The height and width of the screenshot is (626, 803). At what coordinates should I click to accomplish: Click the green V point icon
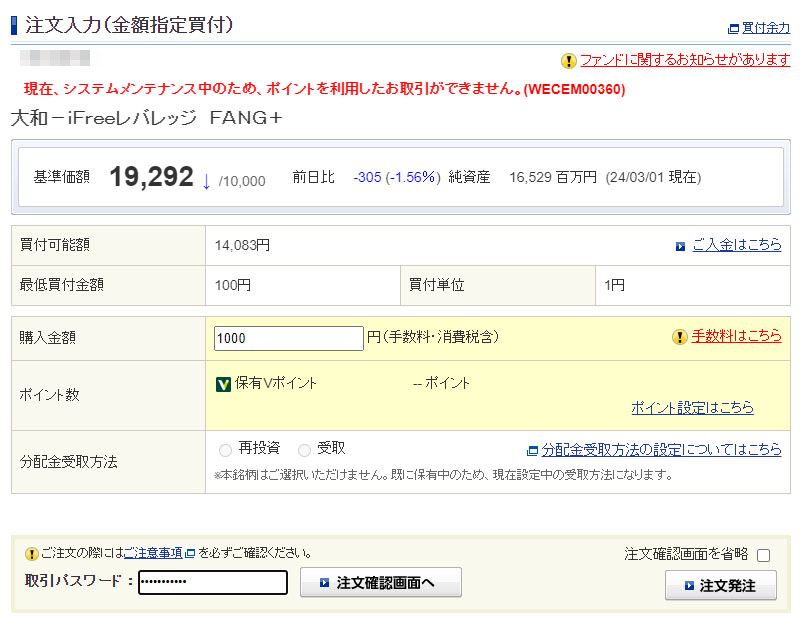coord(224,383)
